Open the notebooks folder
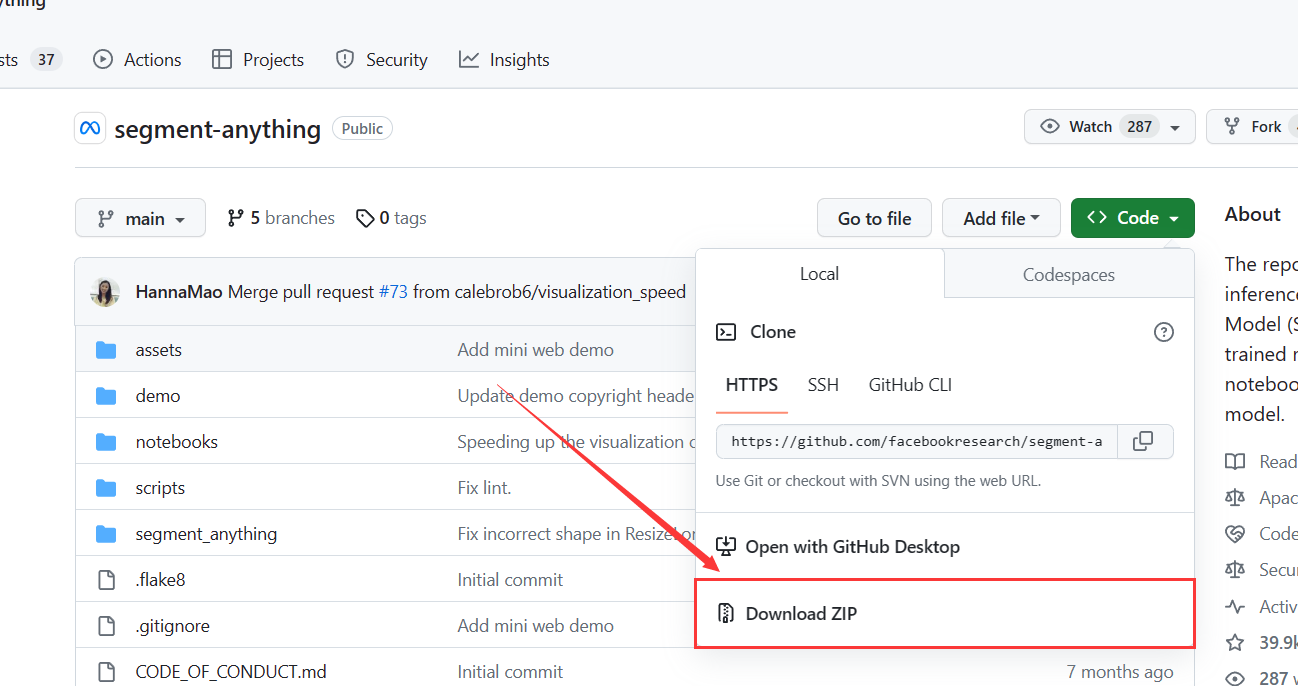Image resolution: width=1298 pixels, height=686 pixels. click(x=176, y=442)
